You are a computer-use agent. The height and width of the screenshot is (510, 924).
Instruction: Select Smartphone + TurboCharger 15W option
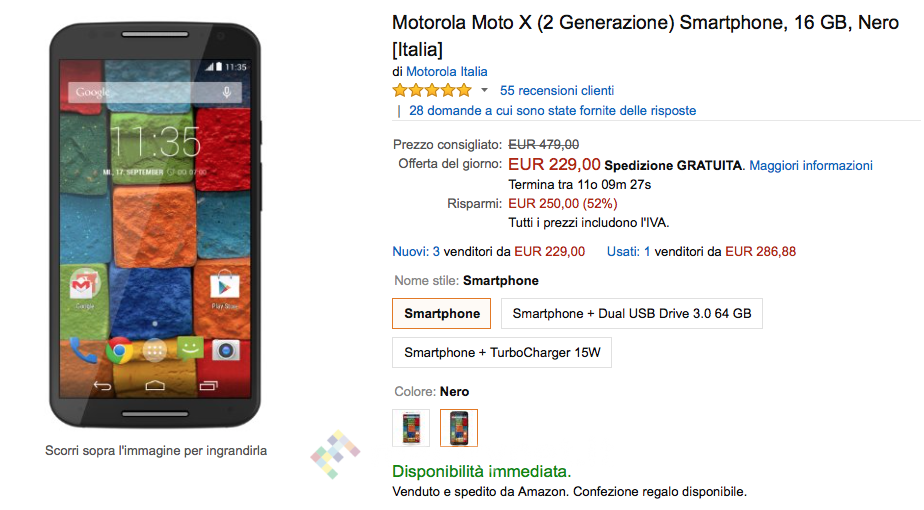(x=501, y=352)
